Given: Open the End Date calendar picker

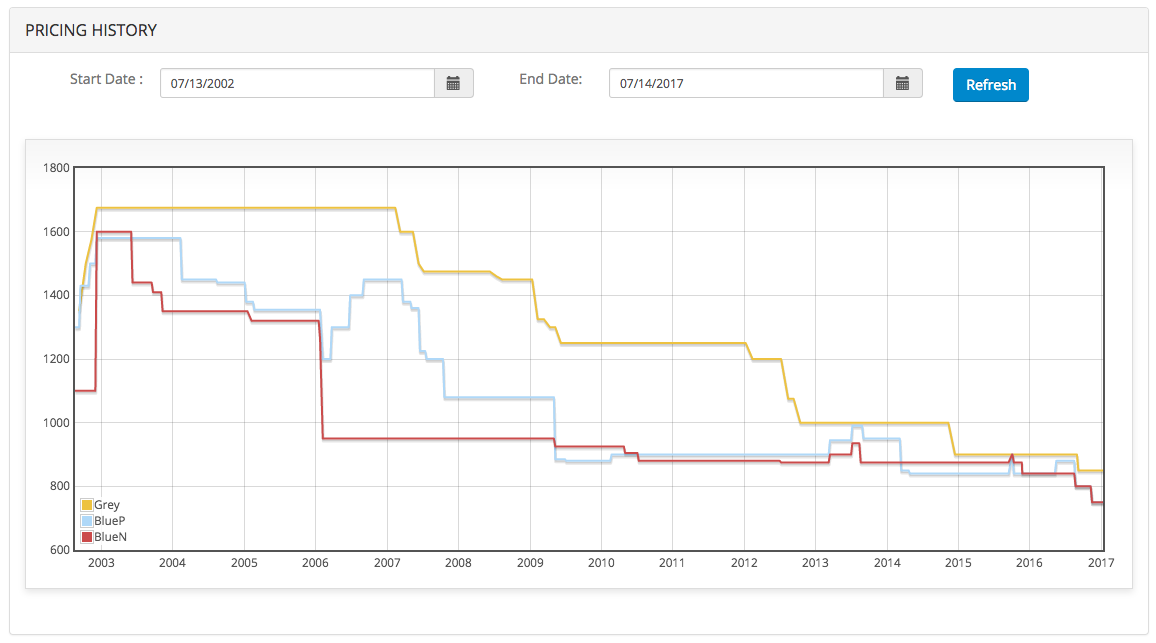Looking at the screenshot, I should point(902,83).
